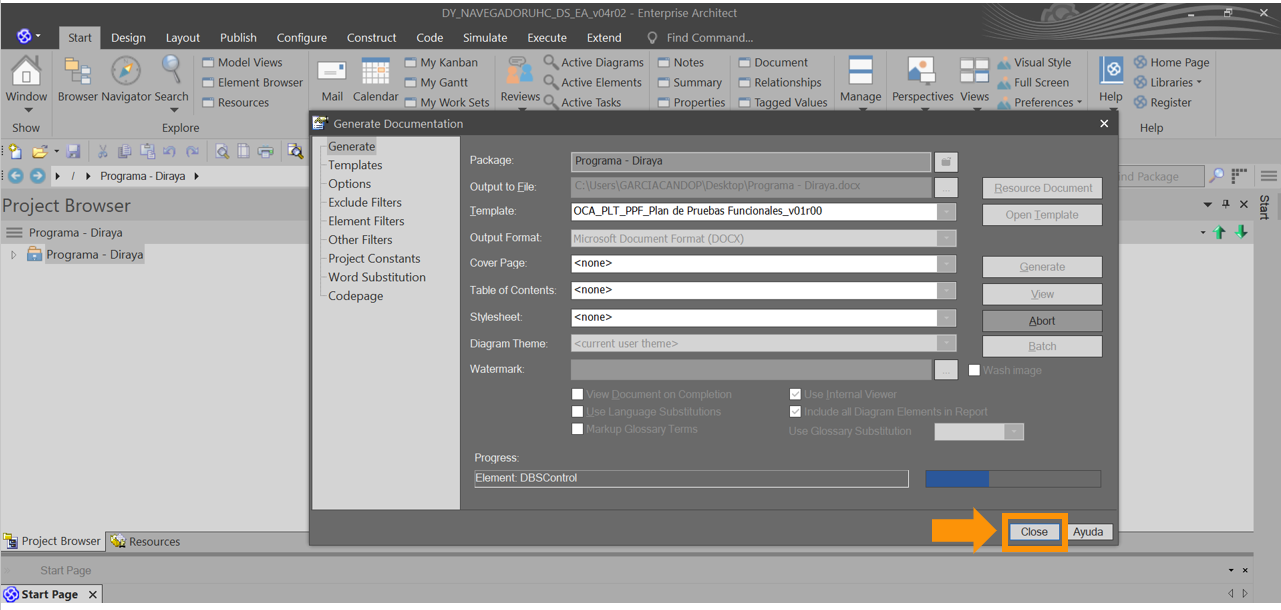Click the New file toolbar icon
Image resolution: width=1281 pixels, height=610 pixels.
15,152
